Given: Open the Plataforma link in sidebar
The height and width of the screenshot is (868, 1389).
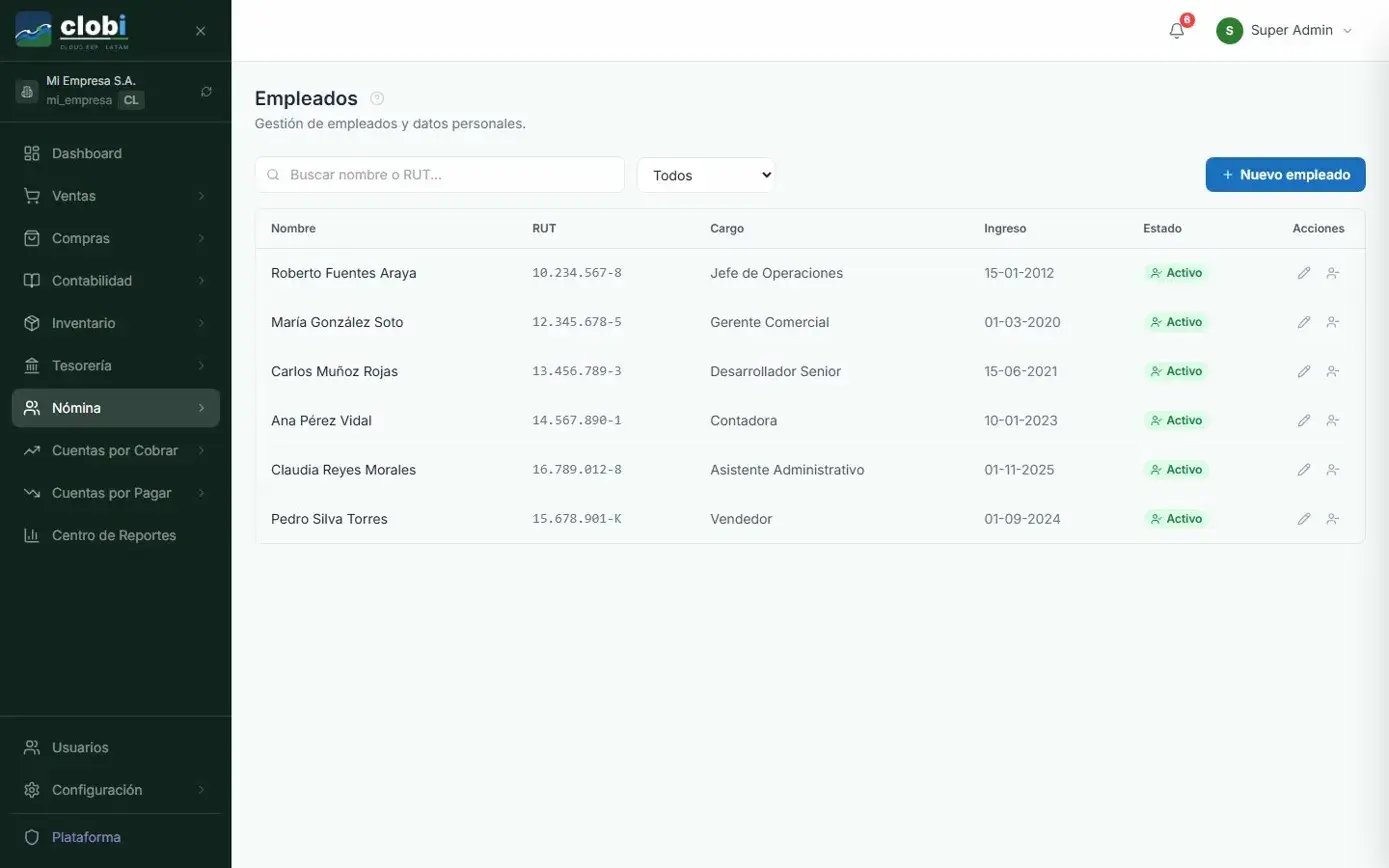Looking at the screenshot, I should tap(86, 837).
